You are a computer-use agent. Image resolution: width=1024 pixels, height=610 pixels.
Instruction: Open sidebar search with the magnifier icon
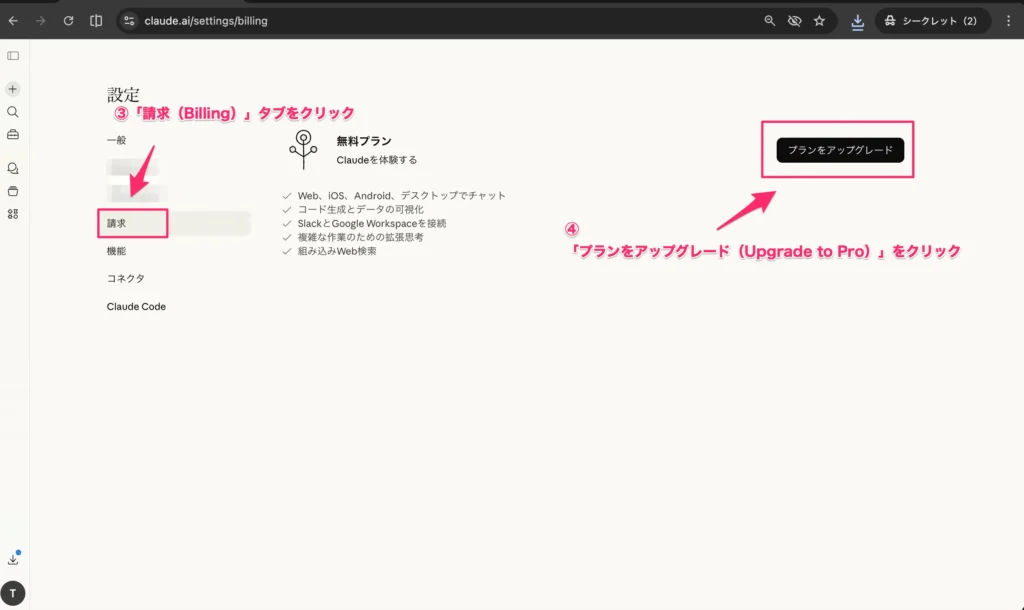point(12,112)
